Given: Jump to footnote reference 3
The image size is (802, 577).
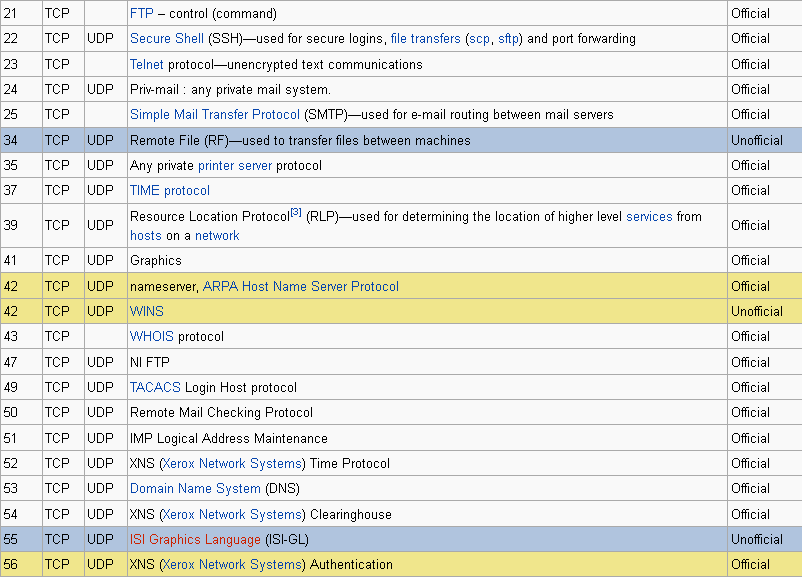Looking at the screenshot, I should click(295, 212).
